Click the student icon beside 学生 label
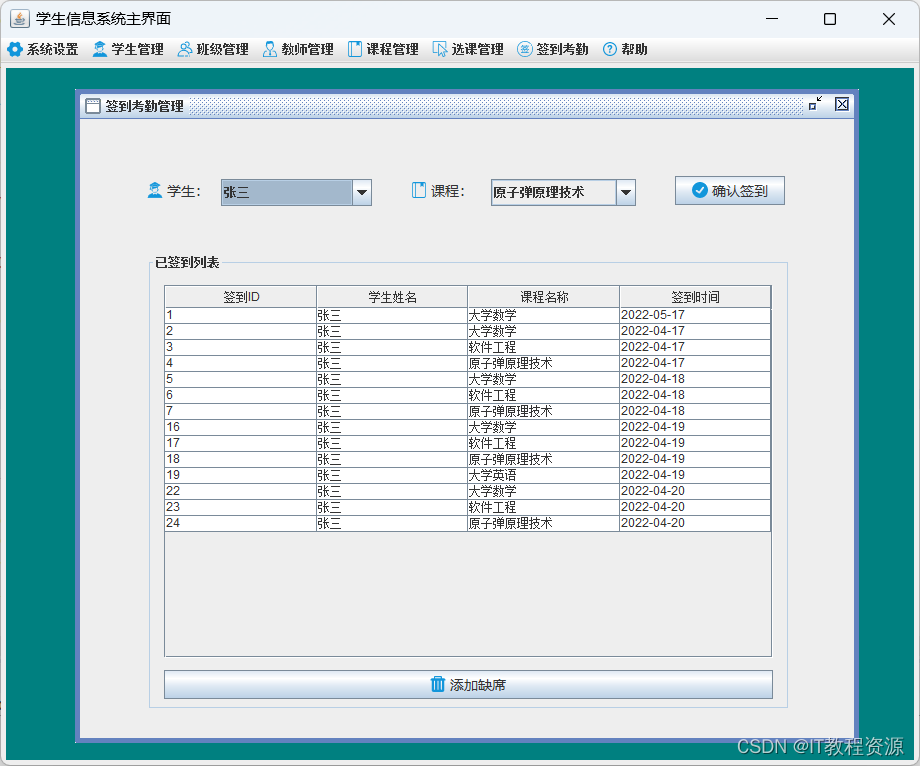 pyautogui.click(x=155, y=191)
